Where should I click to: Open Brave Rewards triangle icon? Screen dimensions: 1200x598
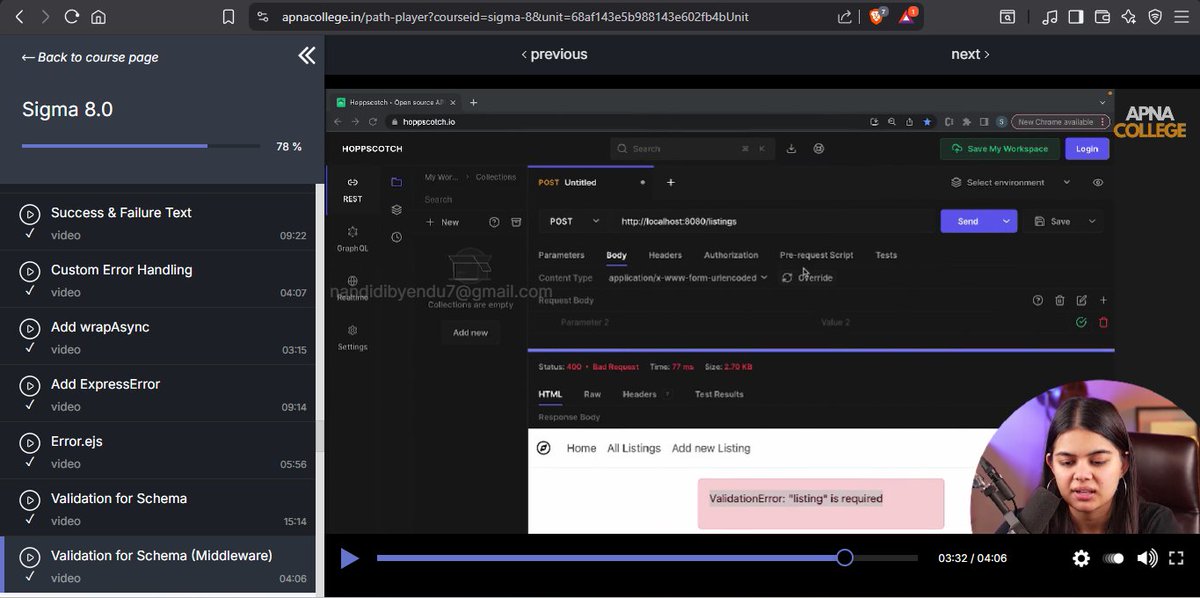point(908,16)
